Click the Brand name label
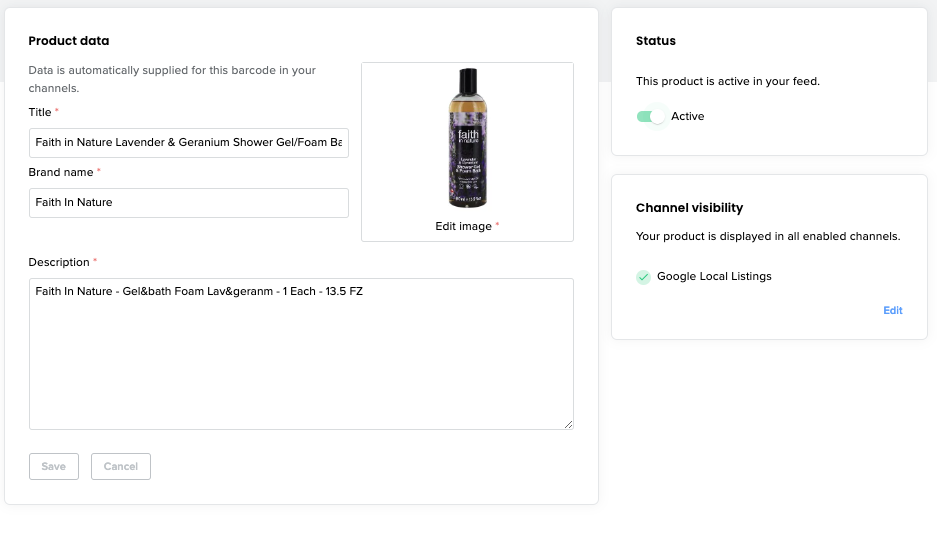 pyautogui.click(x=60, y=172)
